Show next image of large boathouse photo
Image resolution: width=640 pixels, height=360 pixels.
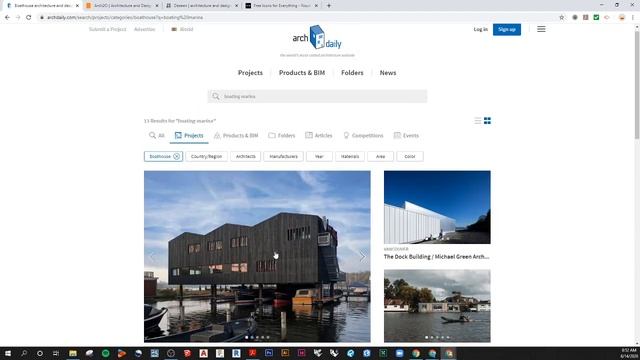[362, 256]
